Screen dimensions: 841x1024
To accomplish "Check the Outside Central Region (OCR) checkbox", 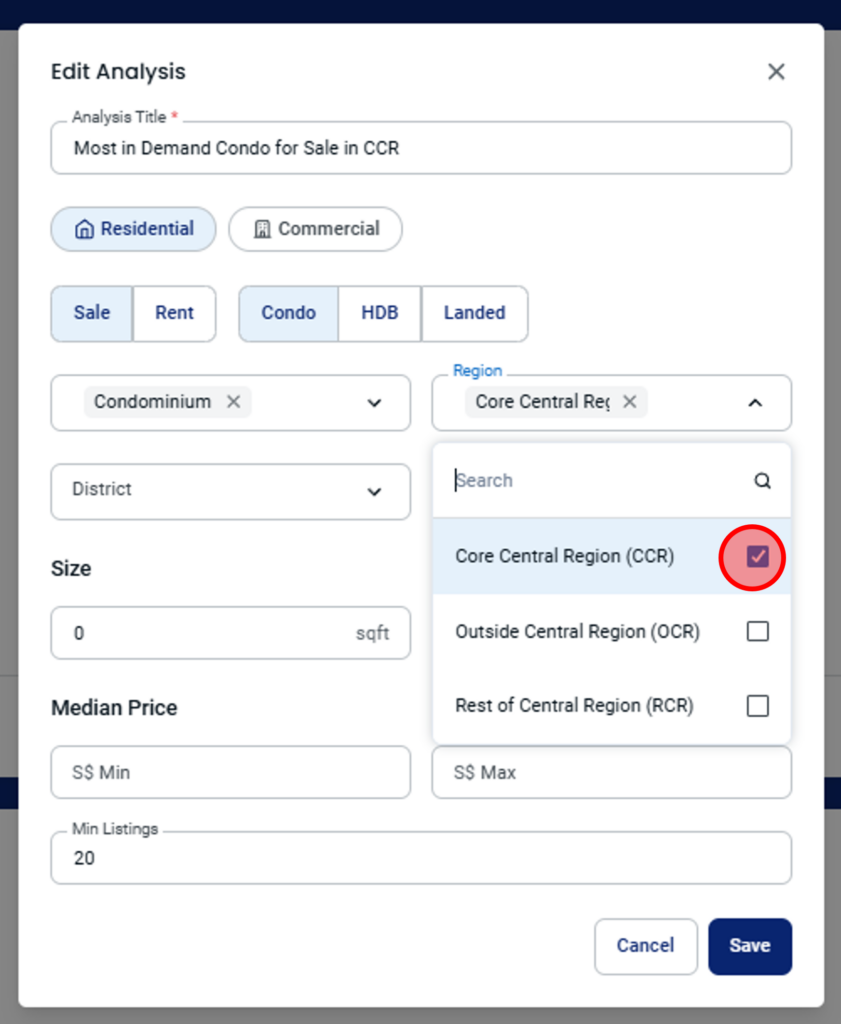I will tap(757, 632).
